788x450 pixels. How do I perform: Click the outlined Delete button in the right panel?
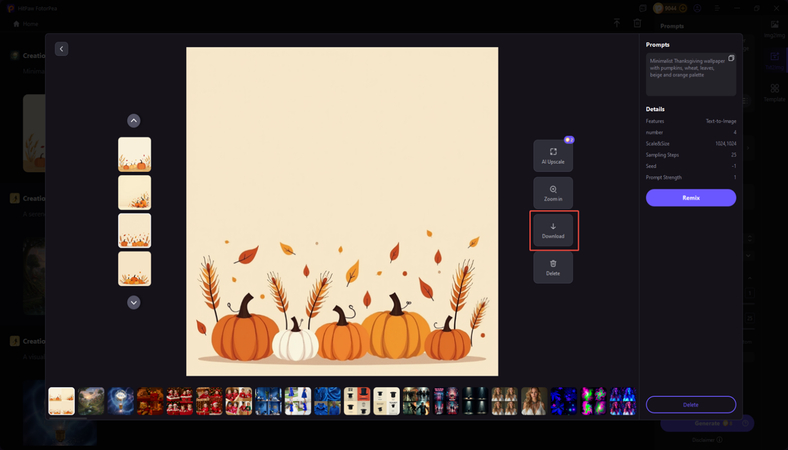coord(690,404)
